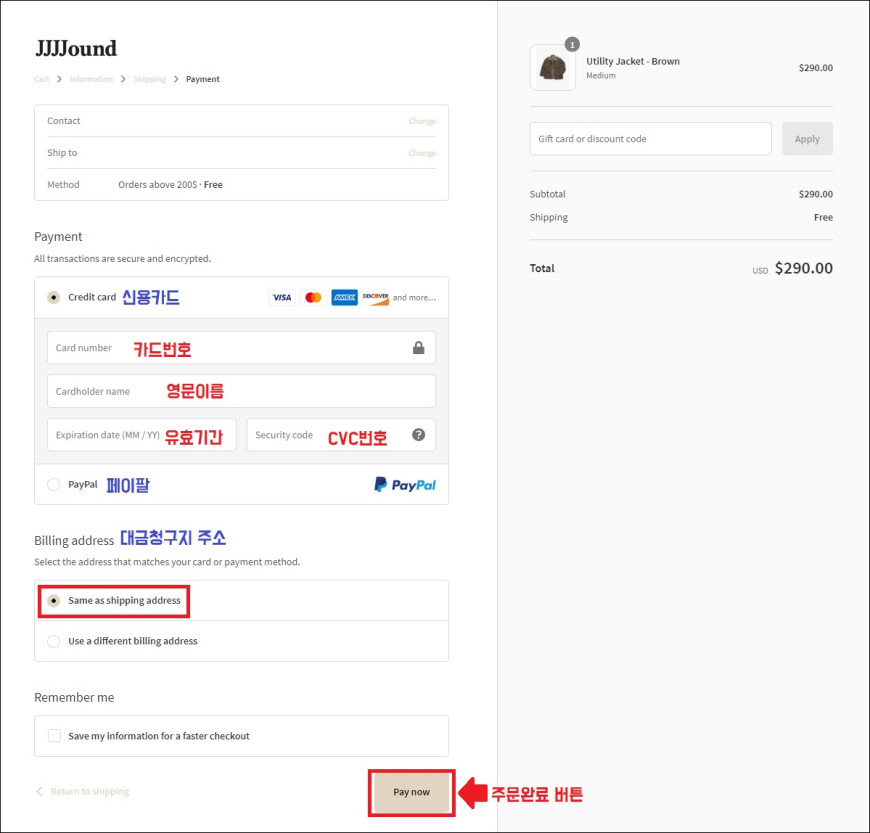Click the 'Billing address' section heading
Viewport: 870px width, 833px height.
74,541
